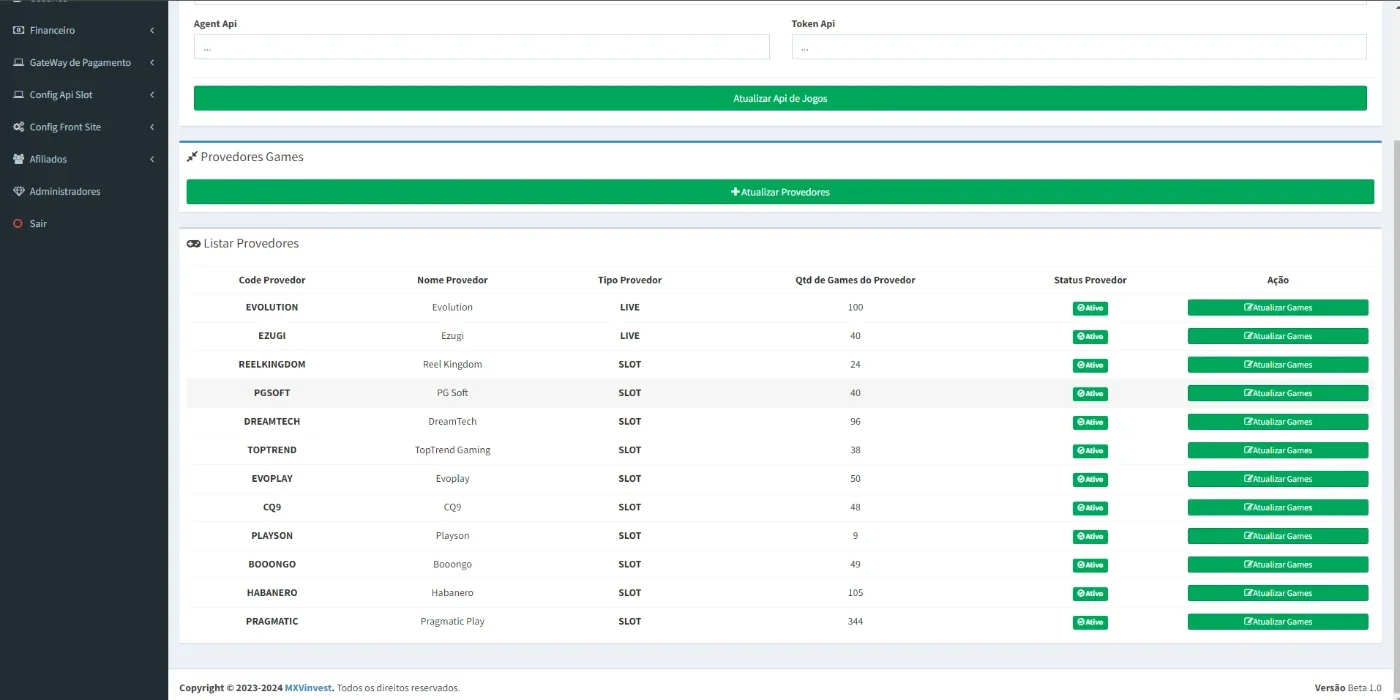Click the GateWay de Pagamento laptop icon
This screenshot has height=700, width=1400.
(x=18, y=63)
